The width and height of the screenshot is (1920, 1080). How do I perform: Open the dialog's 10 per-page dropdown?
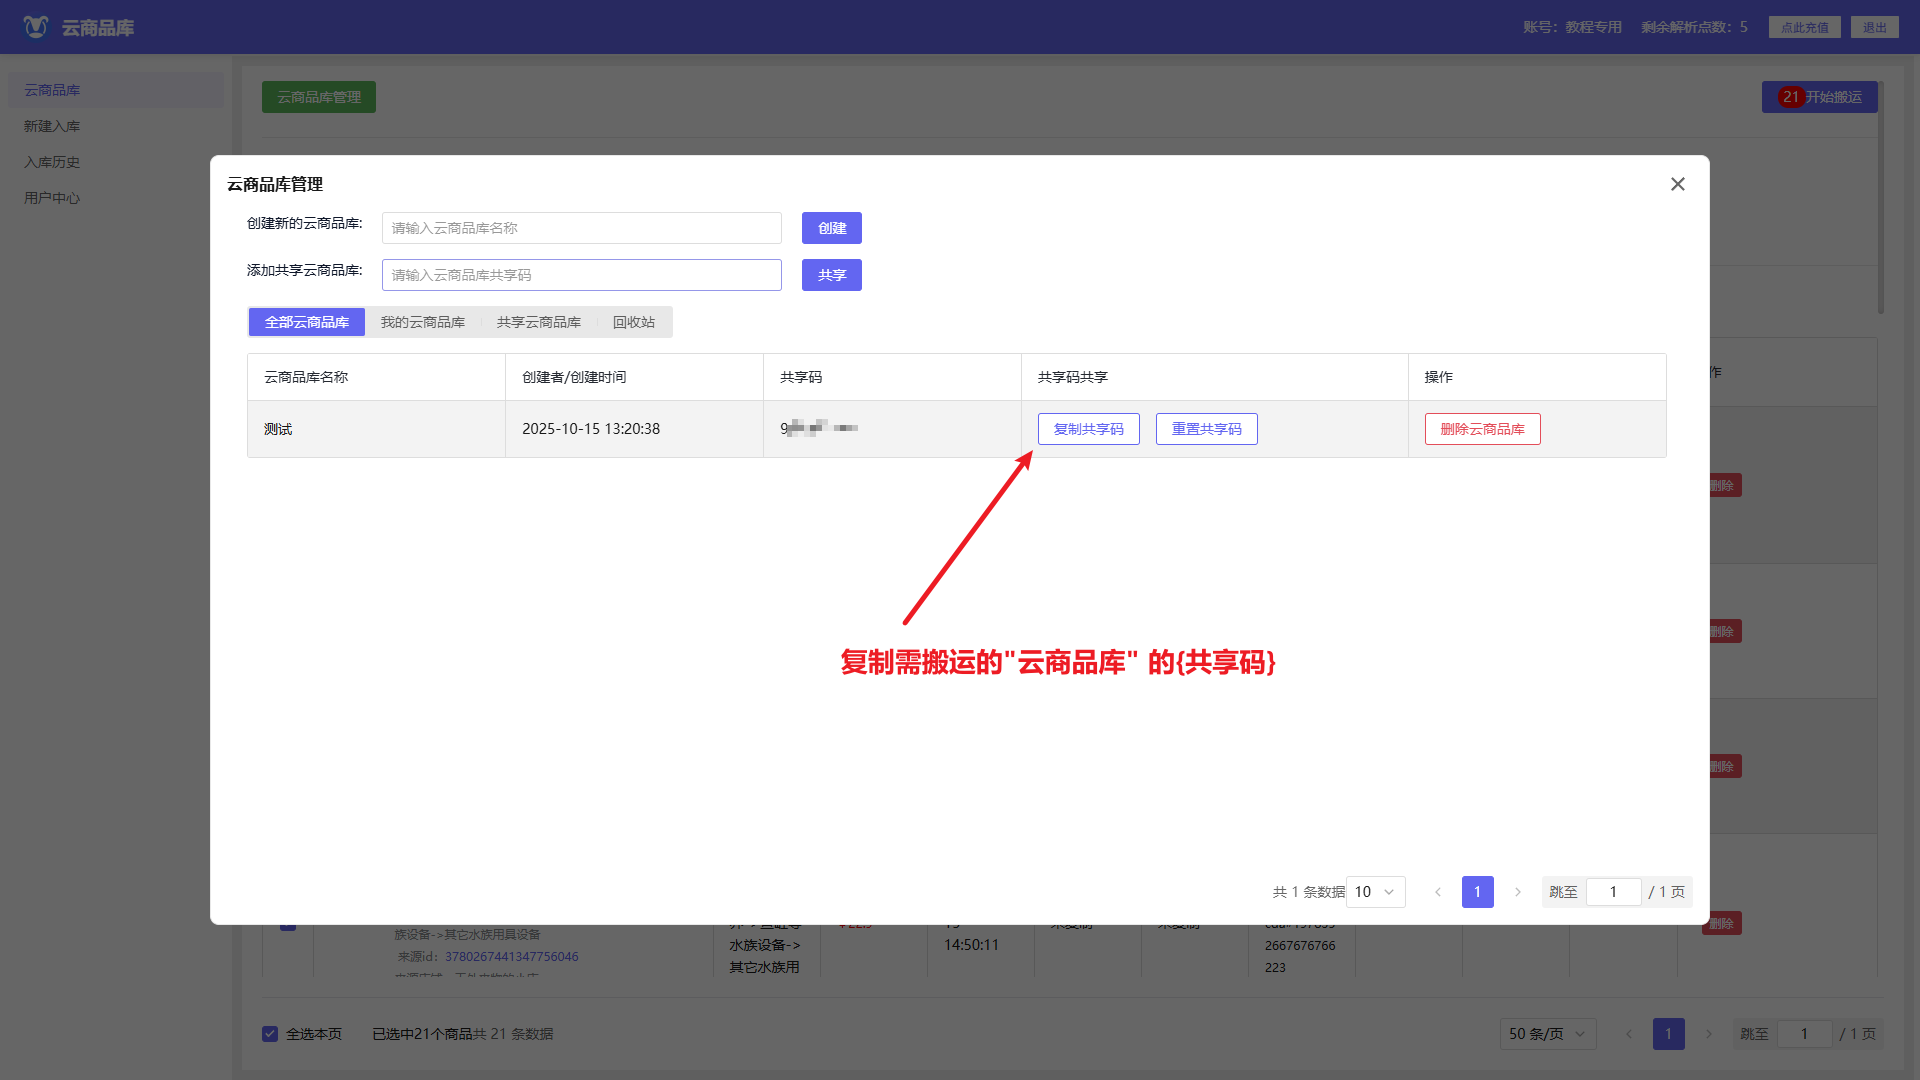(1376, 892)
